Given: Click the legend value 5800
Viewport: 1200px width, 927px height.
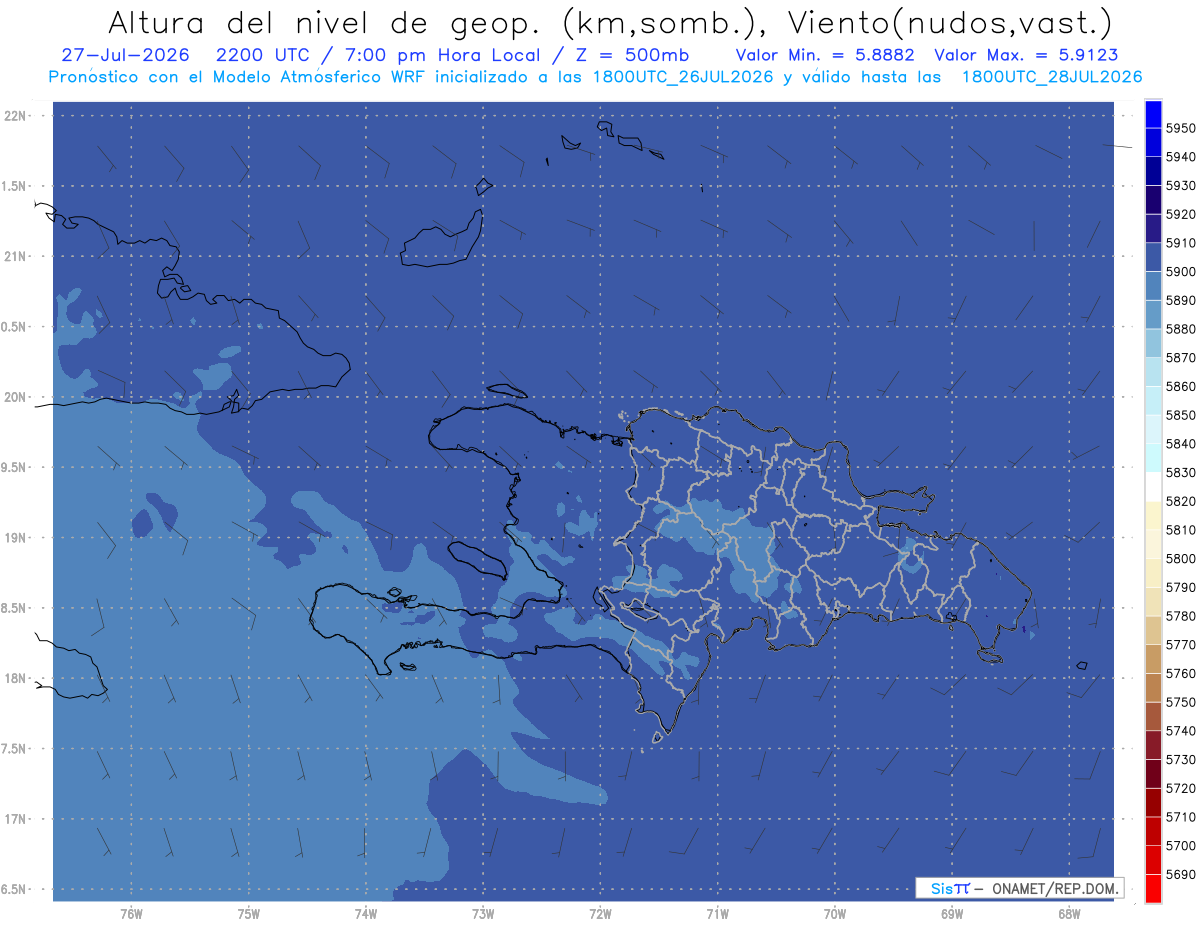Looking at the screenshot, I should tap(1181, 558).
